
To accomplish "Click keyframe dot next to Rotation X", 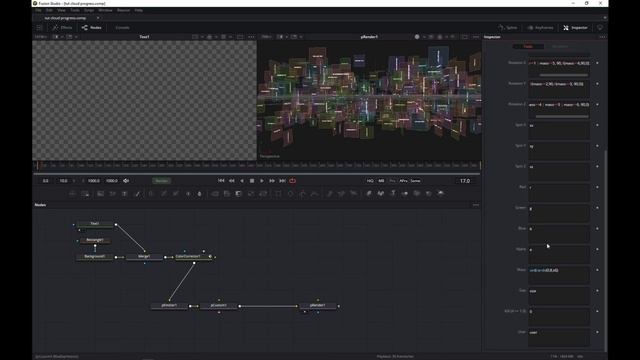I will coord(597,63).
